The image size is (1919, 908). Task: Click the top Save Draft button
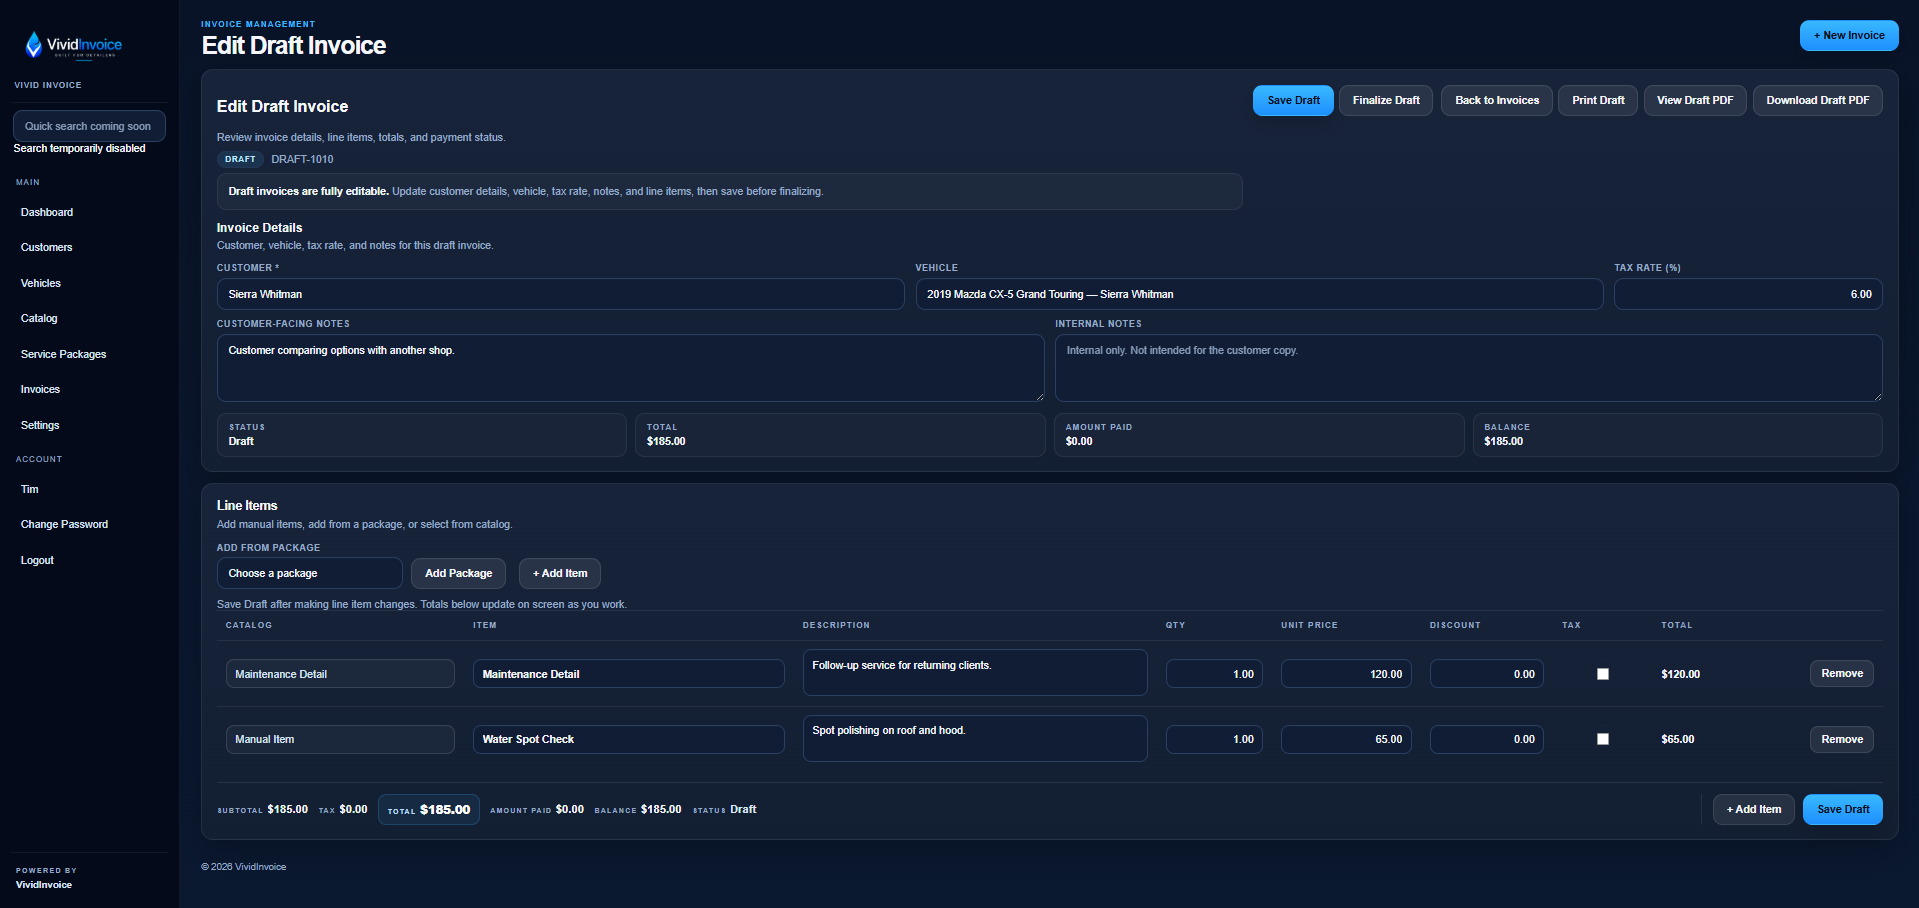click(x=1293, y=100)
